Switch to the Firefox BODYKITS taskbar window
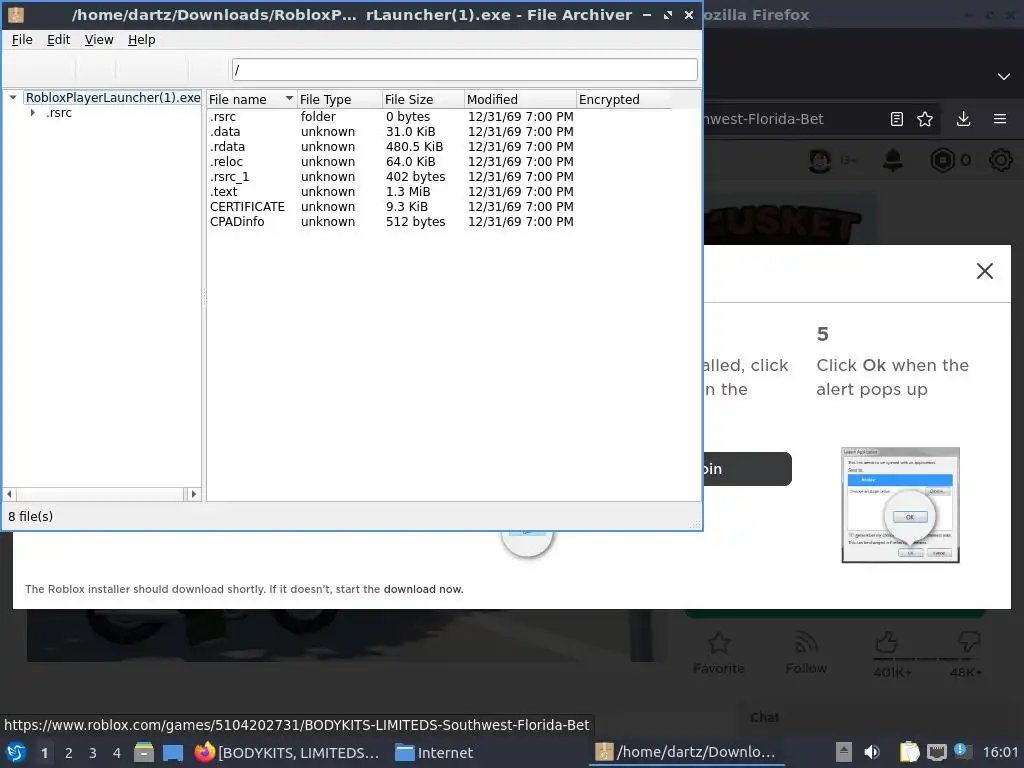Viewport: 1024px width, 768px height. pyautogui.click(x=287, y=752)
